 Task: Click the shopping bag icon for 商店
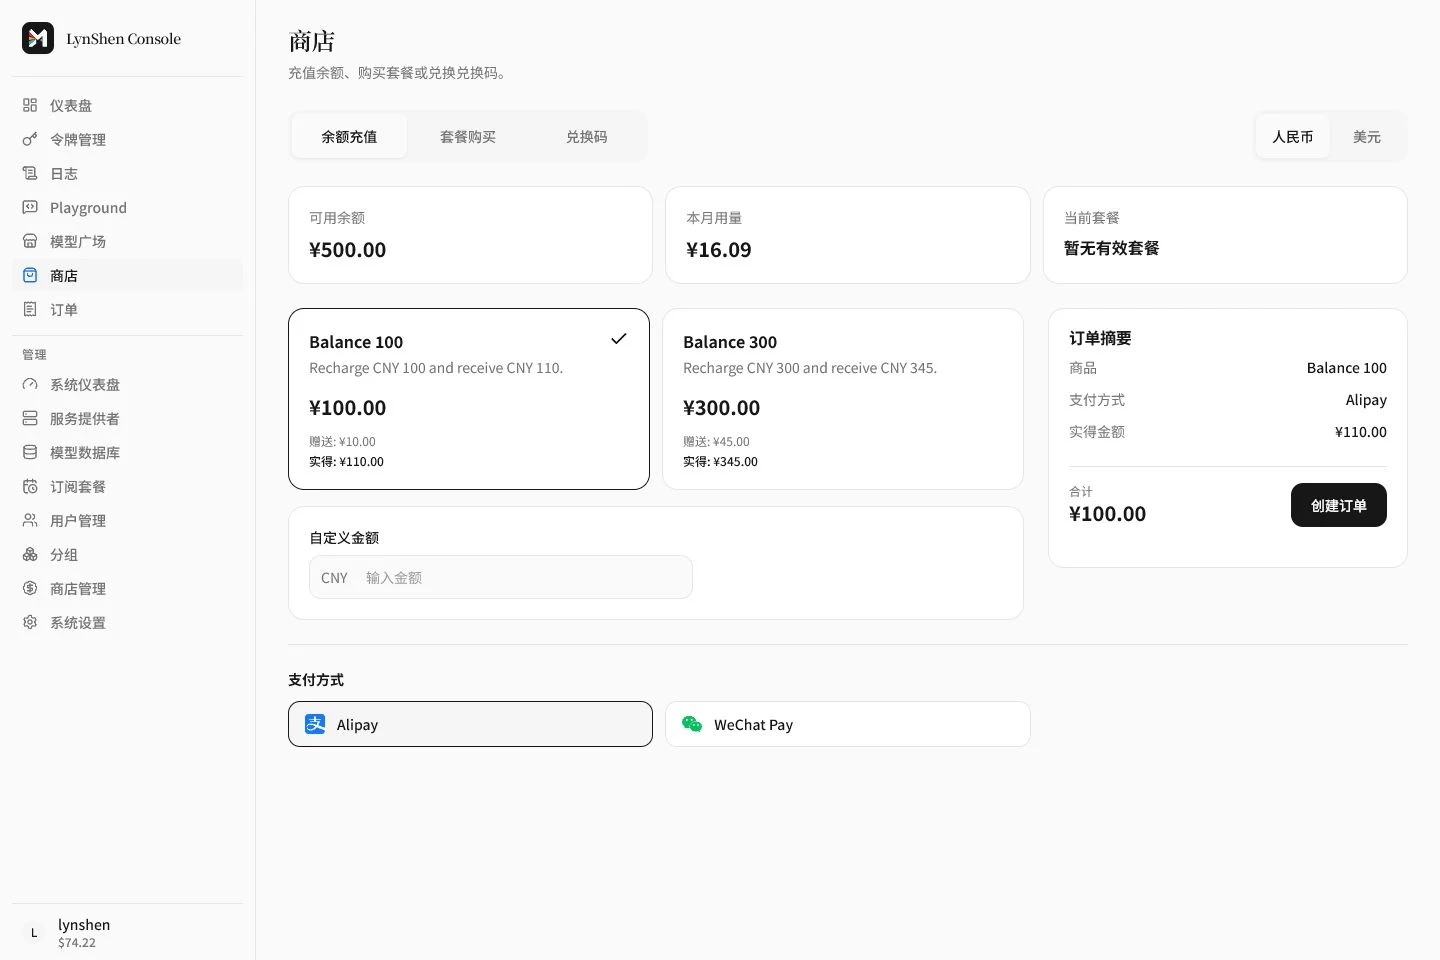[x=30, y=275]
